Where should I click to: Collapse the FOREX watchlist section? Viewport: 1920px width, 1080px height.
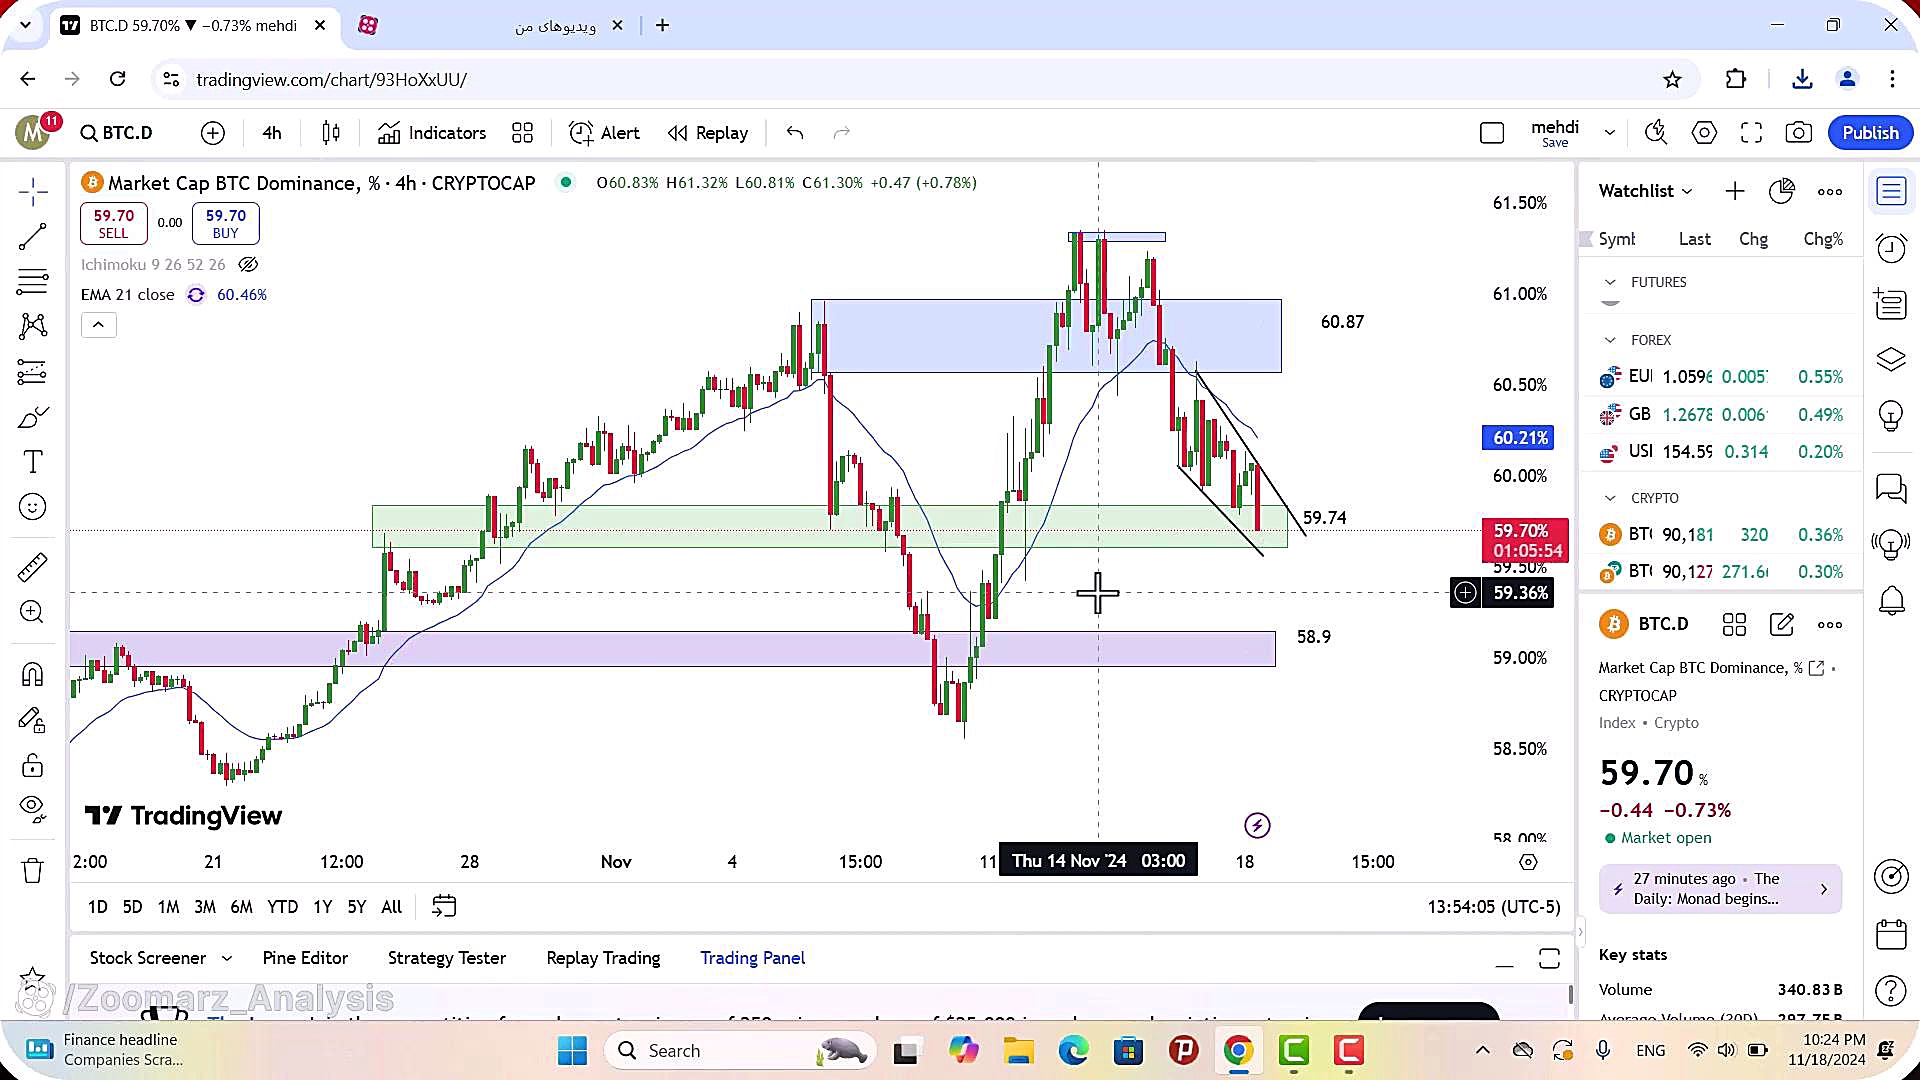[x=1610, y=340]
